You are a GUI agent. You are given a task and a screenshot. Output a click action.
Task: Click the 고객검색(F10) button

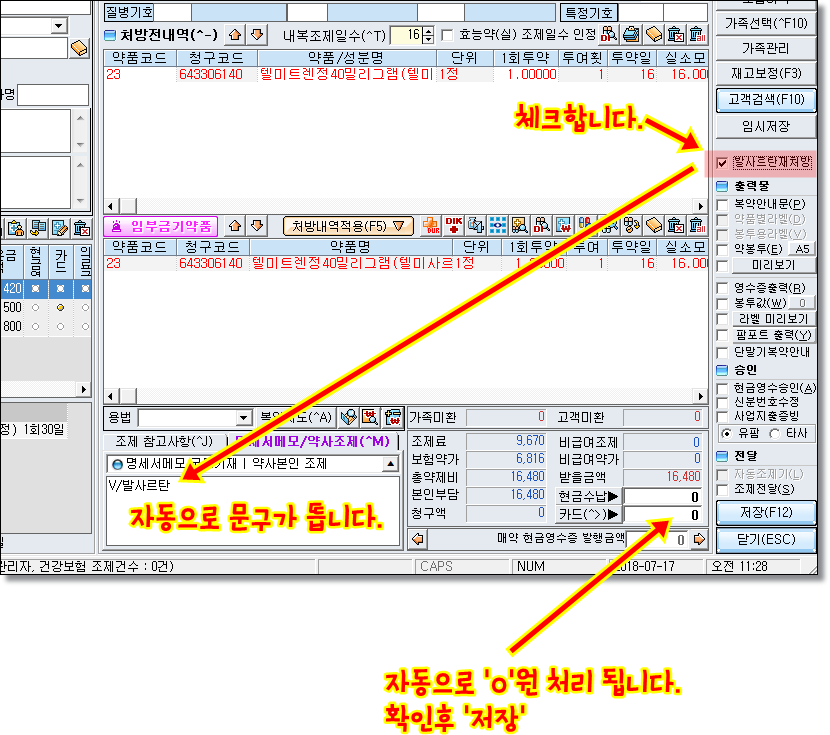[x=766, y=99]
